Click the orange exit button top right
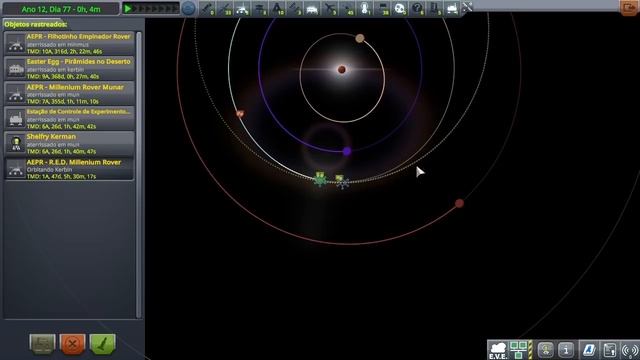Viewport: 640px width, 360px height. (629, 7)
